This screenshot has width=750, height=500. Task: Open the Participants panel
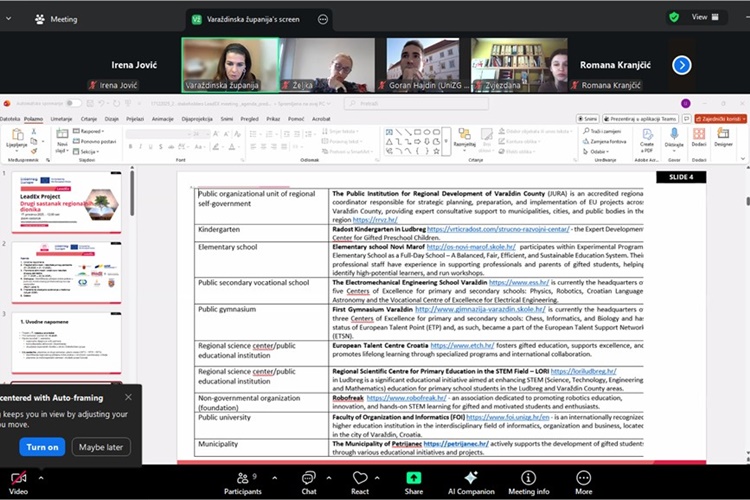pyautogui.click(x=242, y=478)
